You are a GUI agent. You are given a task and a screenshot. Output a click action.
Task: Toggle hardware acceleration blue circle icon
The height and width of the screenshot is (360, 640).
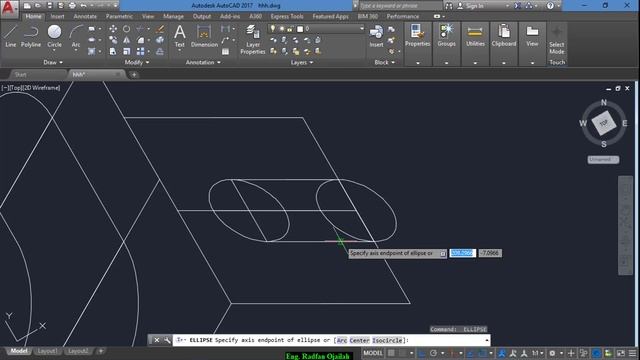tap(596, 353)
